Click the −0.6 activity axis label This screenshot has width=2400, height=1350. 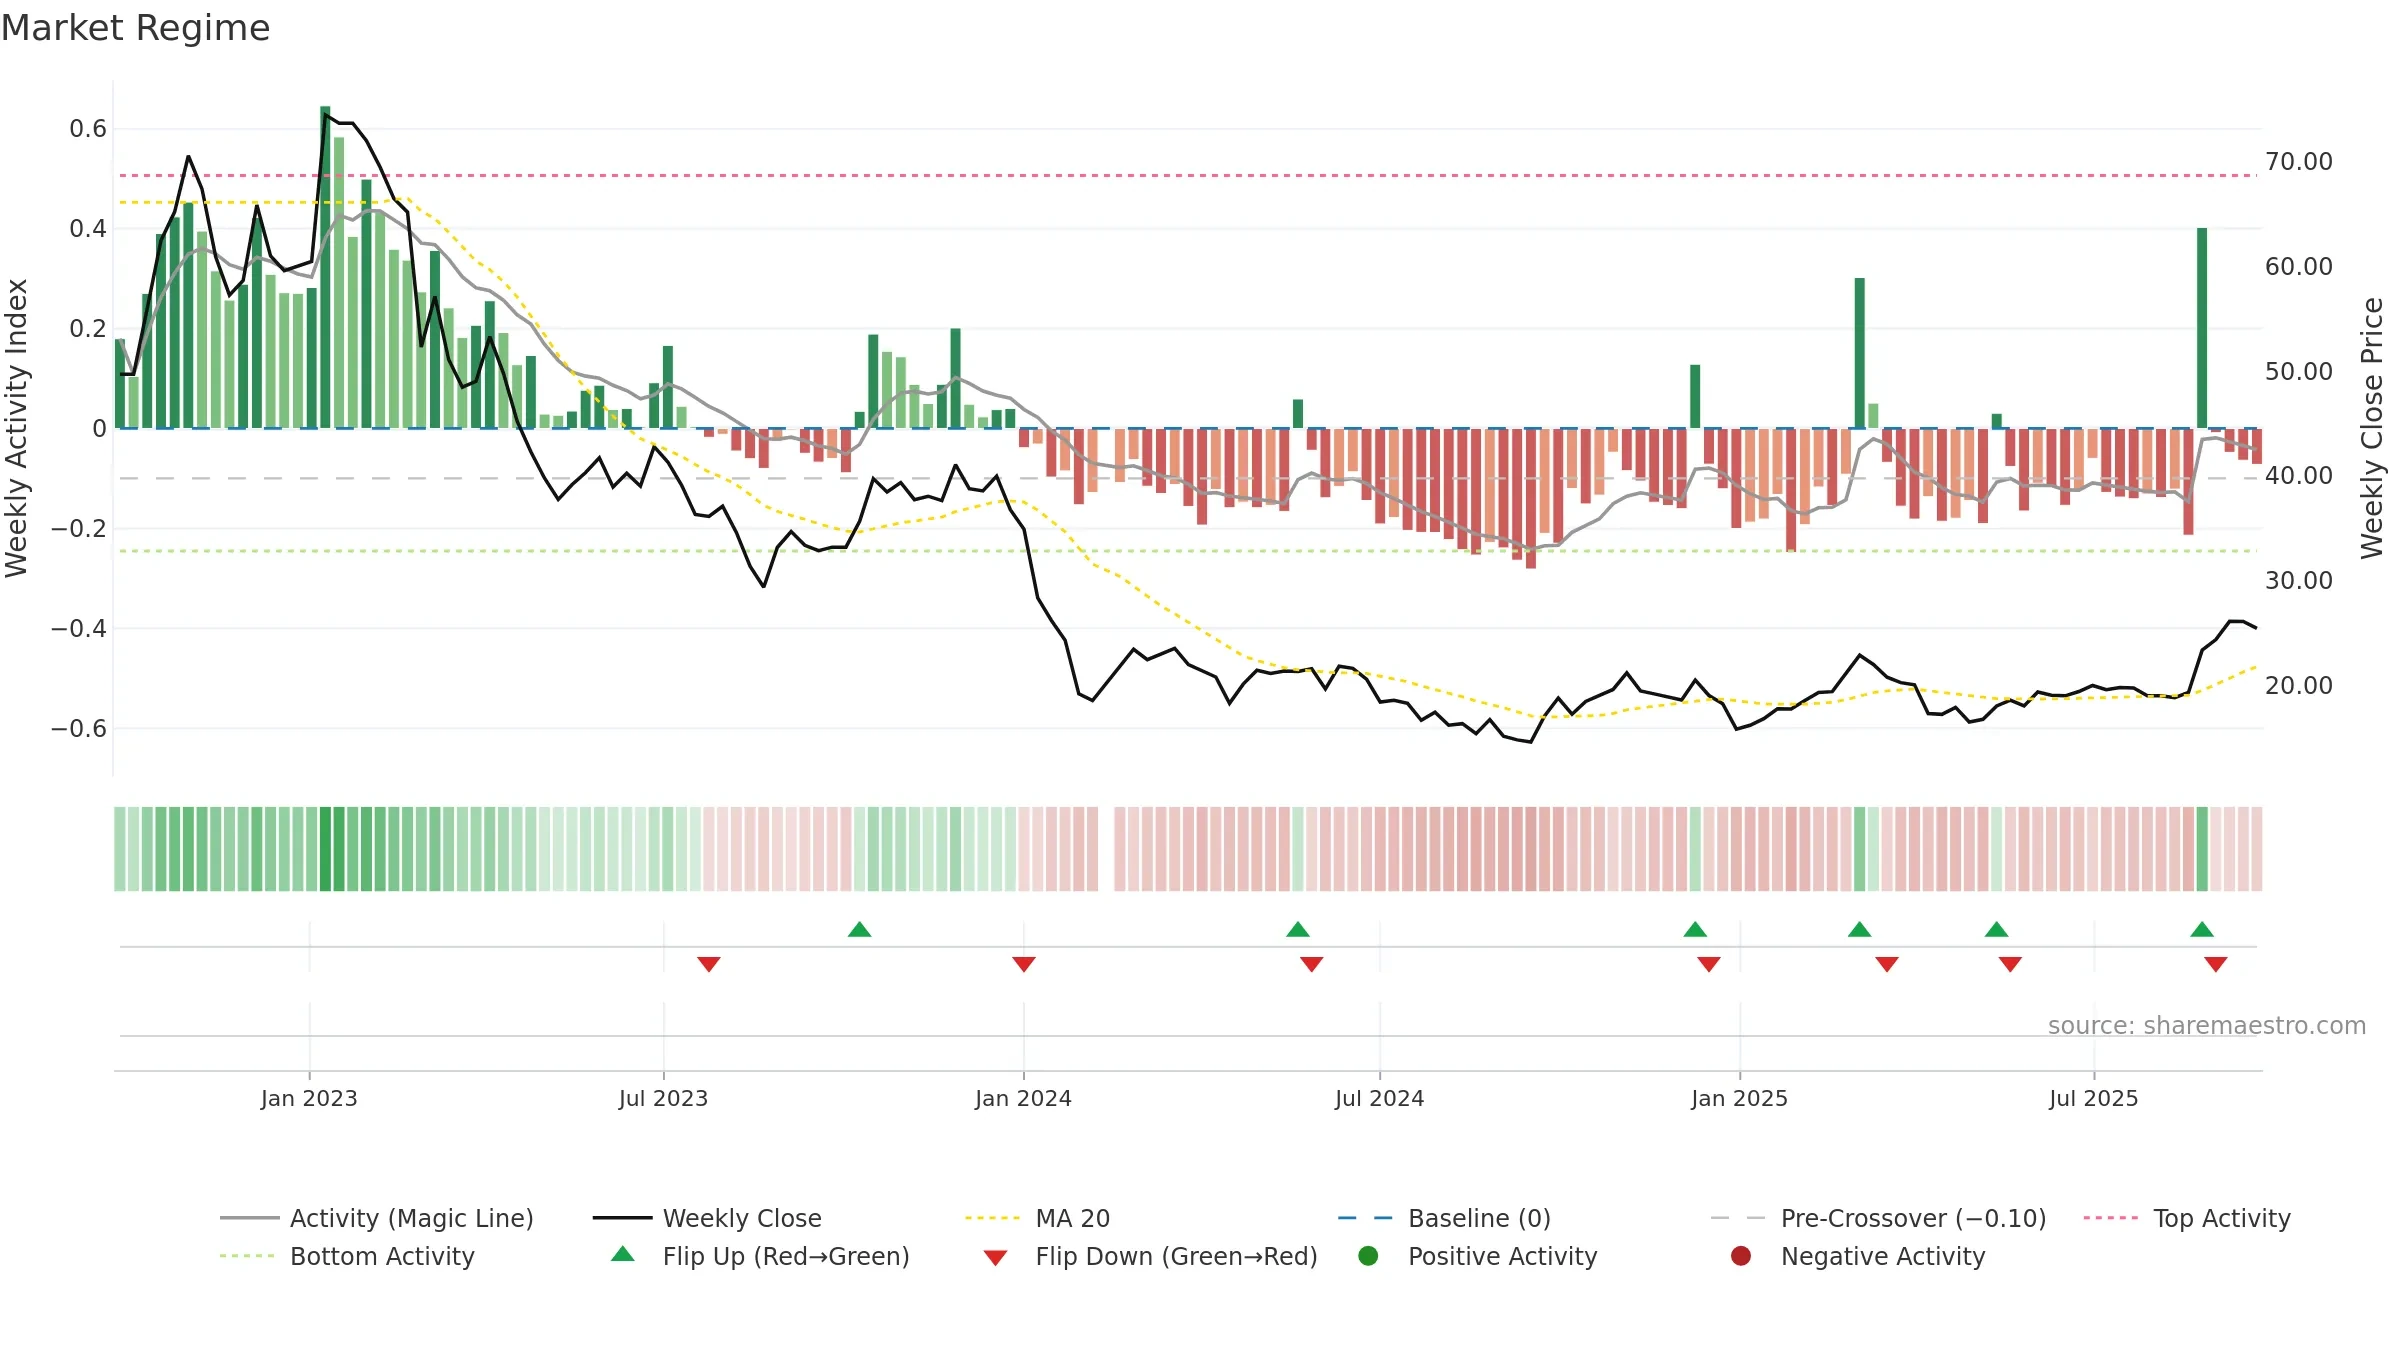click(x=79, y=728)
